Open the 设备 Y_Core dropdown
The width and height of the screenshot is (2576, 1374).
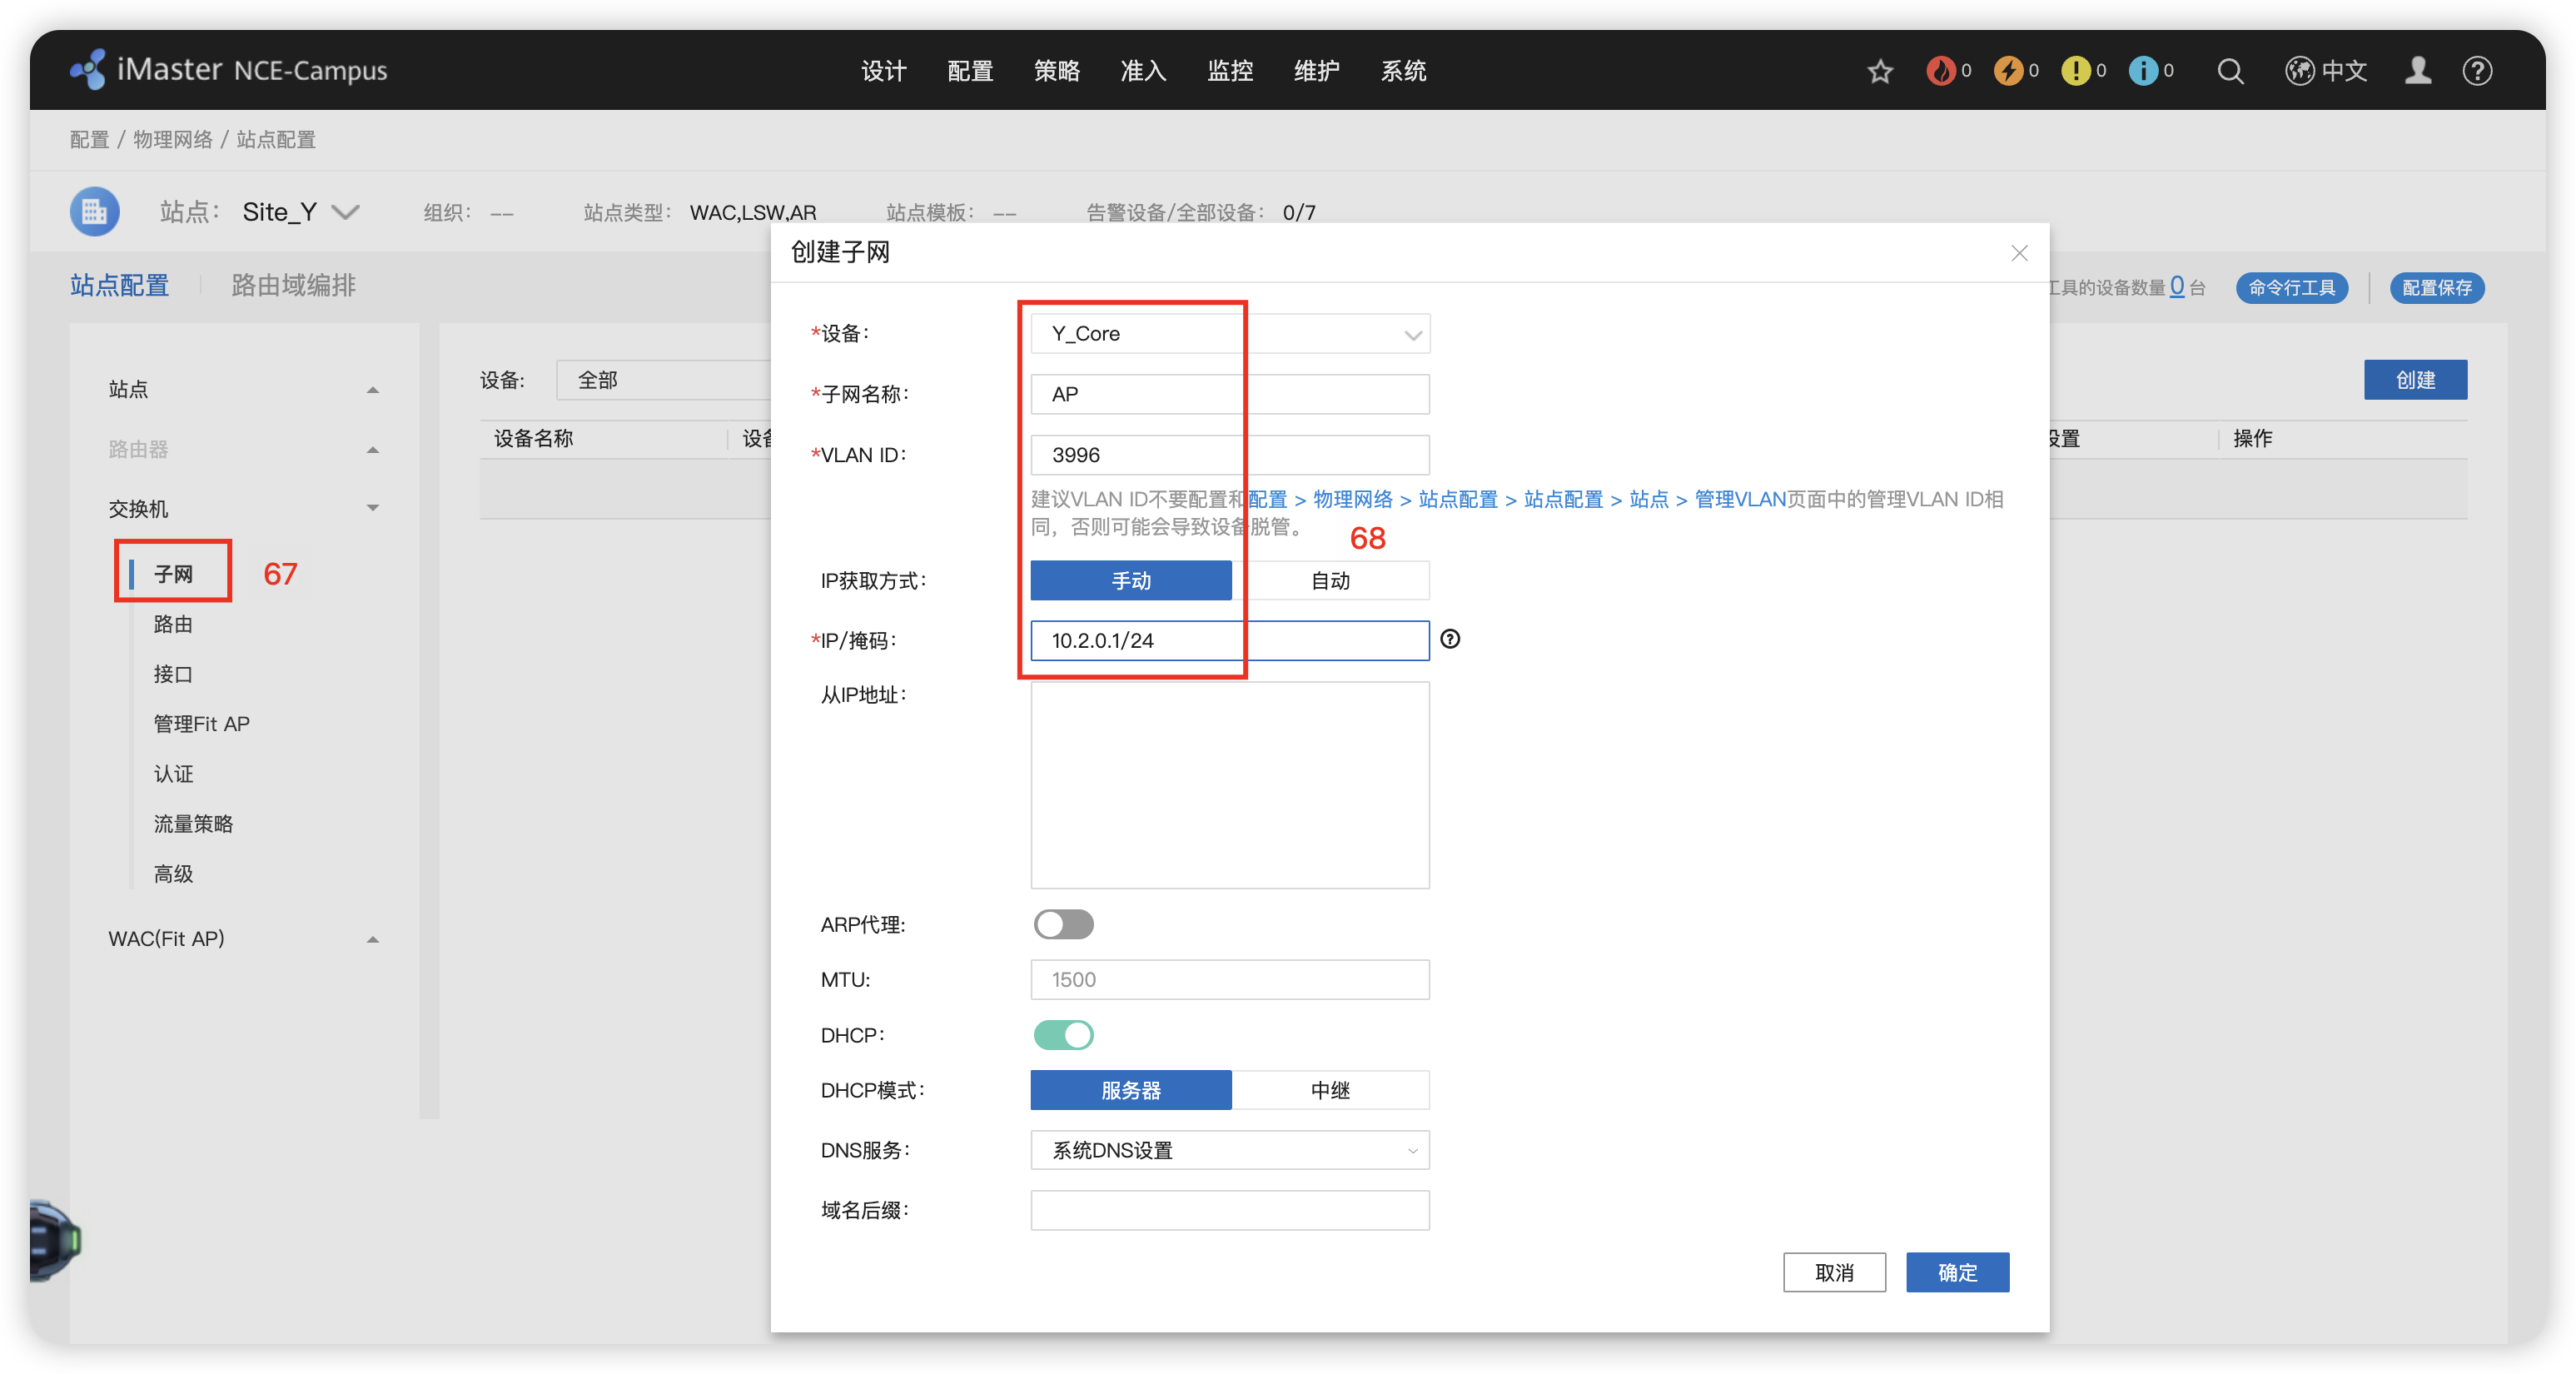pos(1230,334)
